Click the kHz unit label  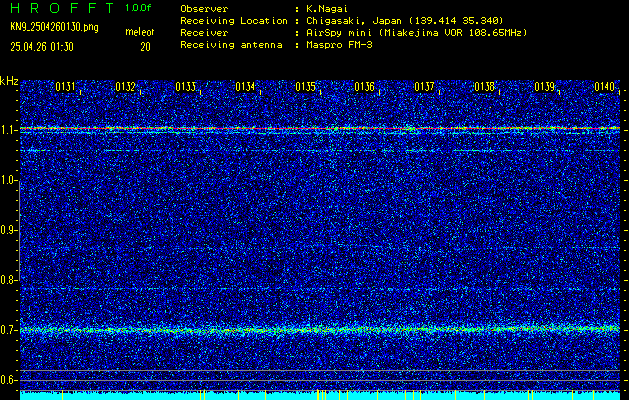click(9, 81)
